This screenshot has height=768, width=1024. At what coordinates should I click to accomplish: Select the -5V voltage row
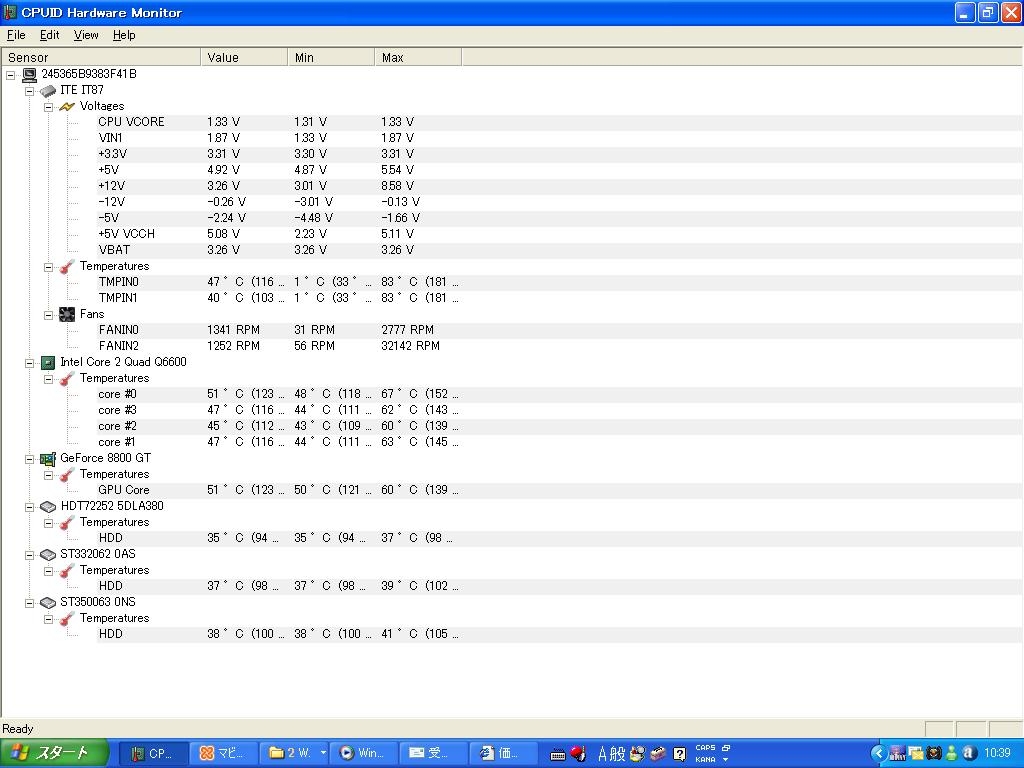point(559,218)
